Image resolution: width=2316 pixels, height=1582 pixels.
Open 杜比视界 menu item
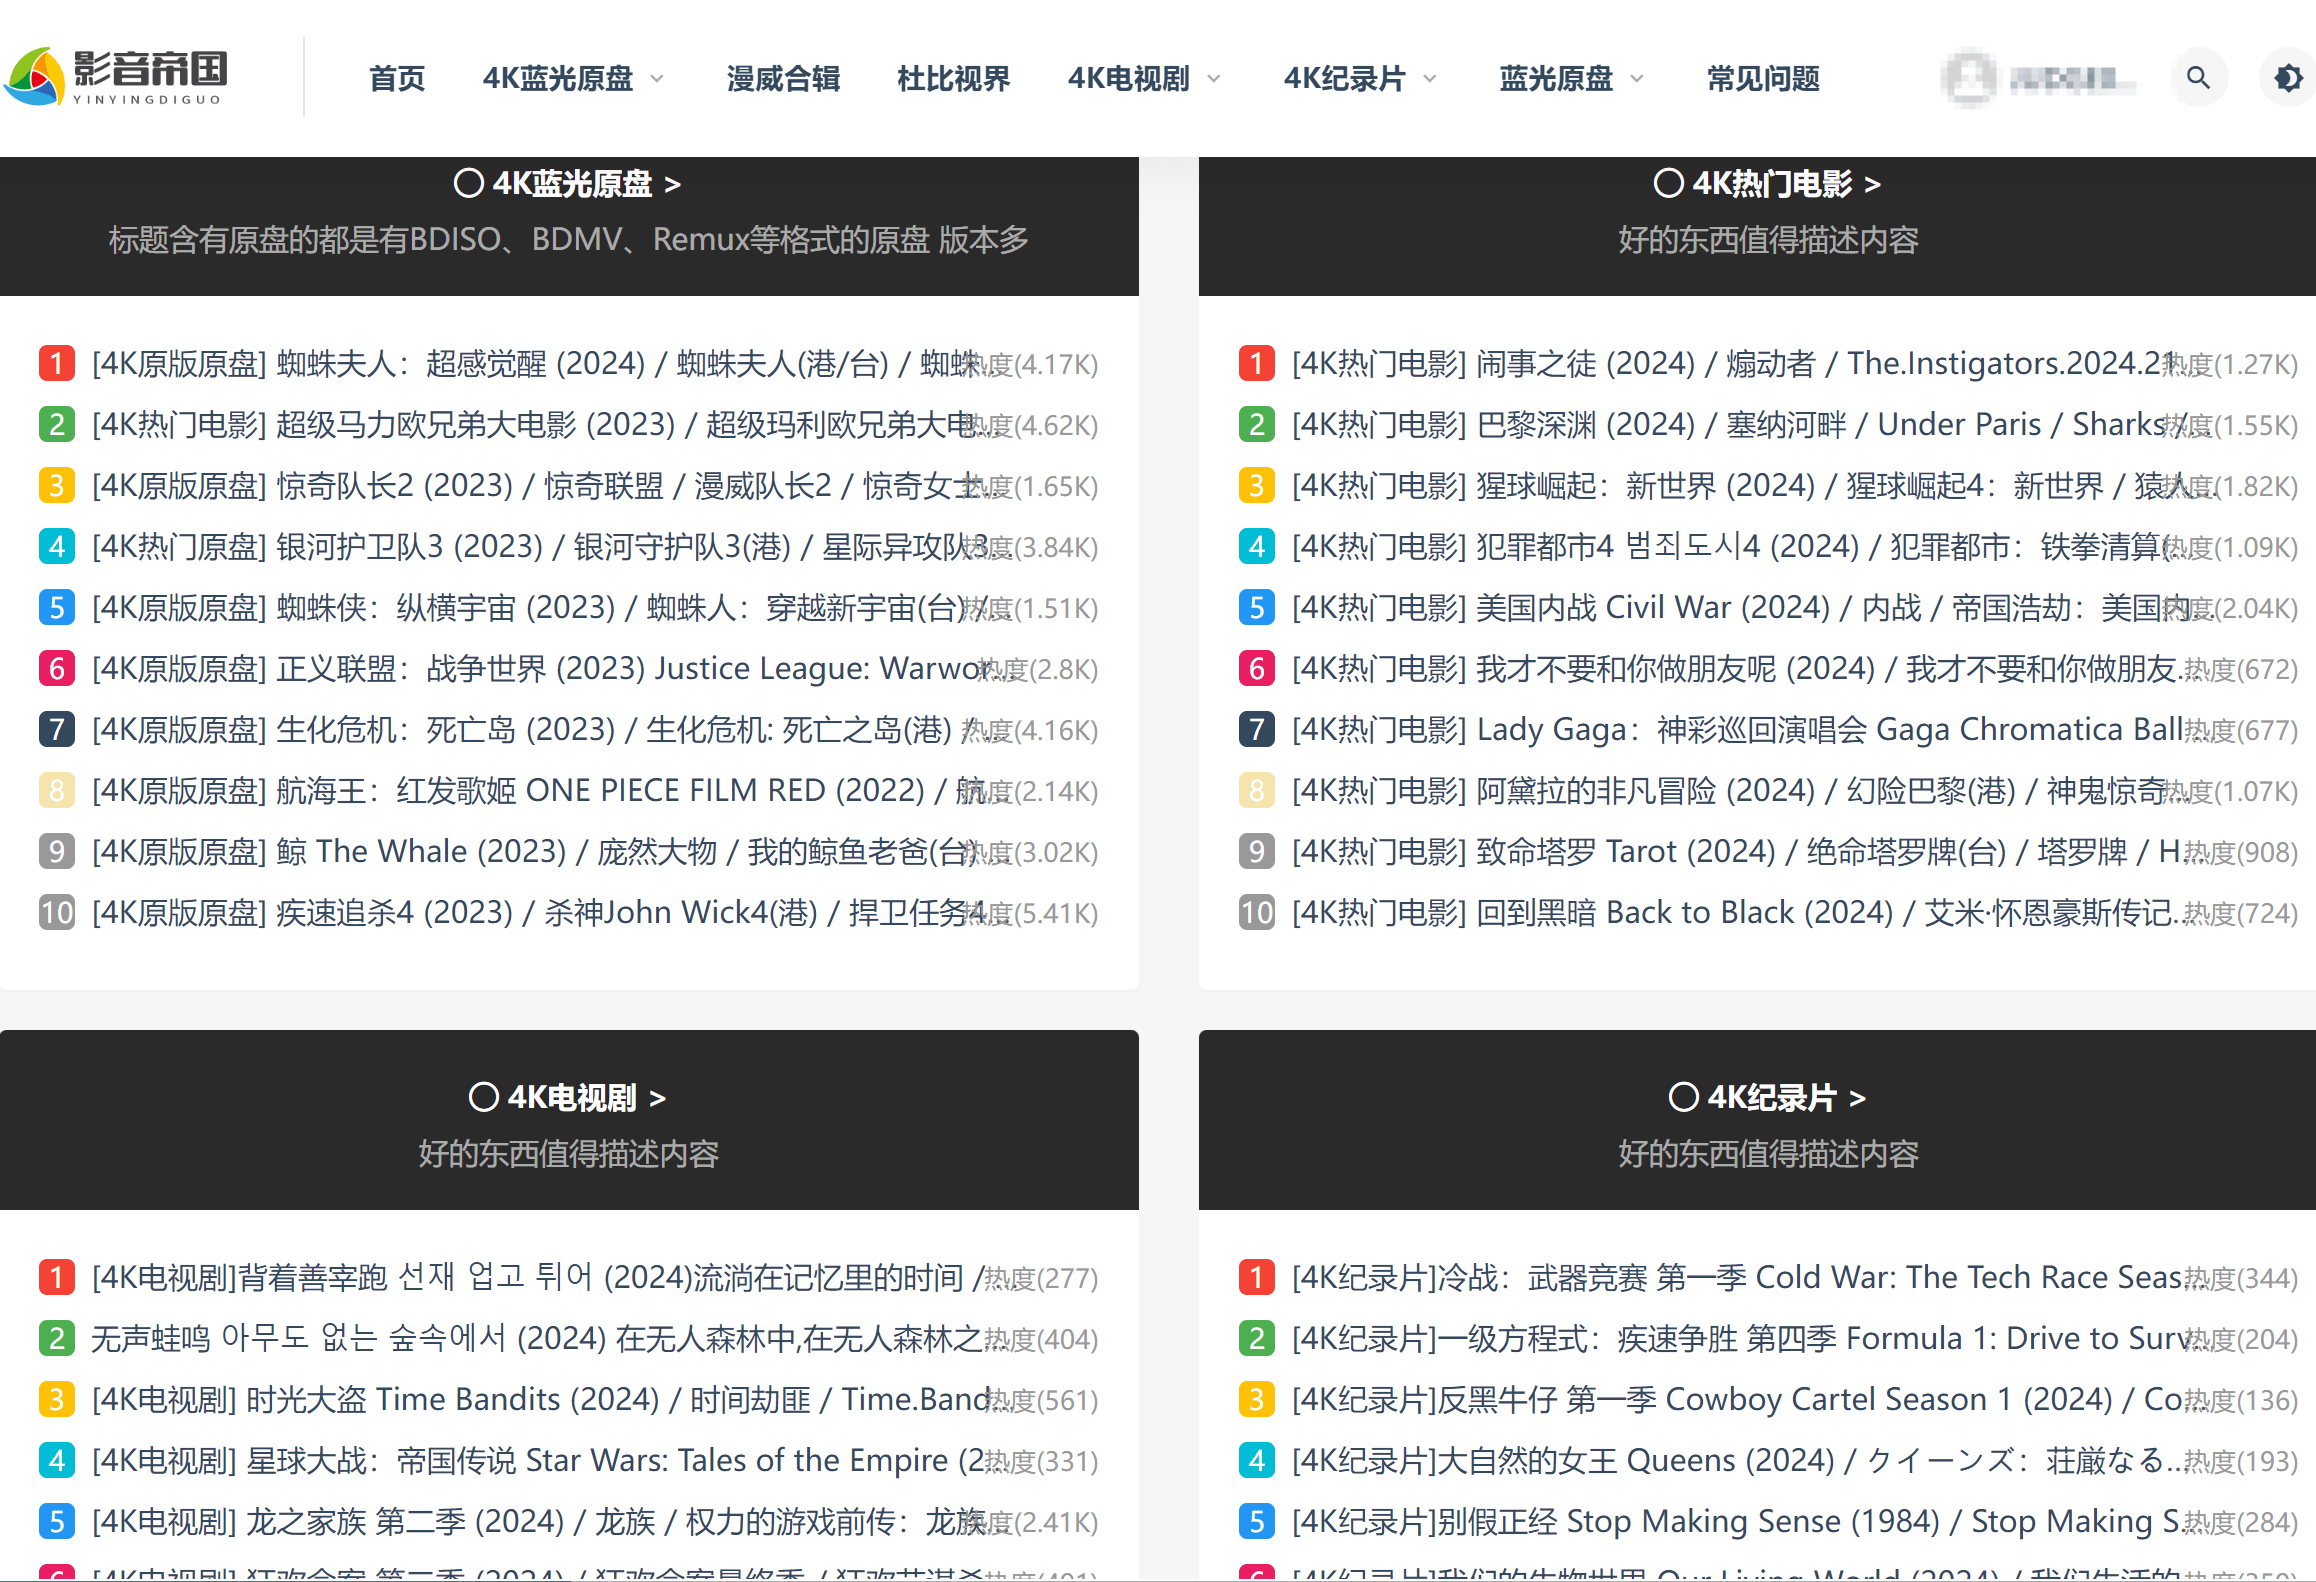(x=953, y=78)
